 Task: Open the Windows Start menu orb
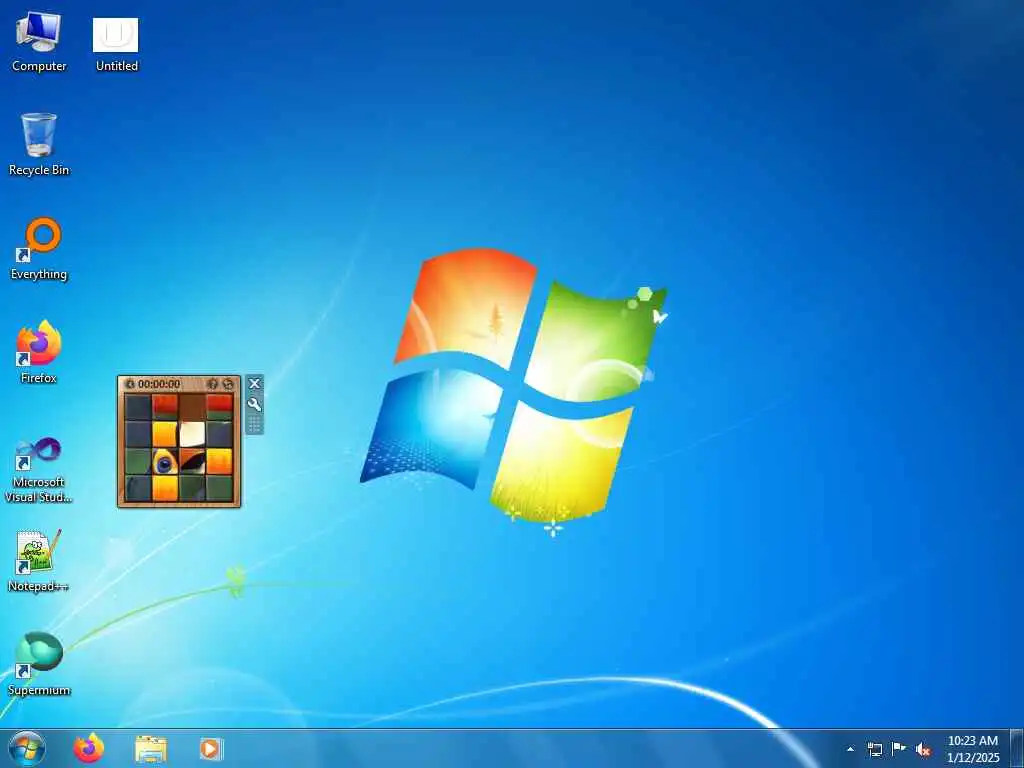click(x=26, y=748)
